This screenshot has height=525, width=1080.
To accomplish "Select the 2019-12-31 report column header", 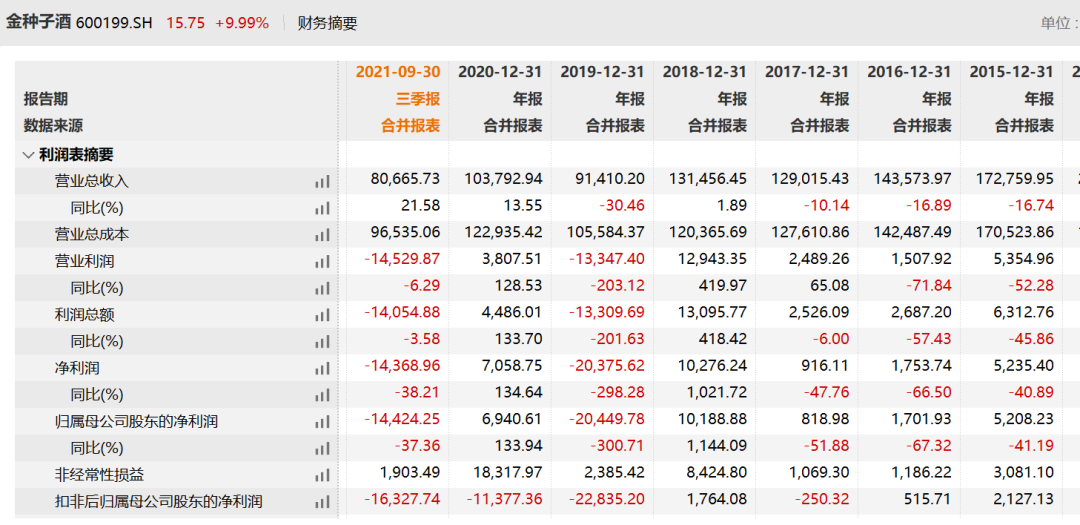I will point(603,72).
